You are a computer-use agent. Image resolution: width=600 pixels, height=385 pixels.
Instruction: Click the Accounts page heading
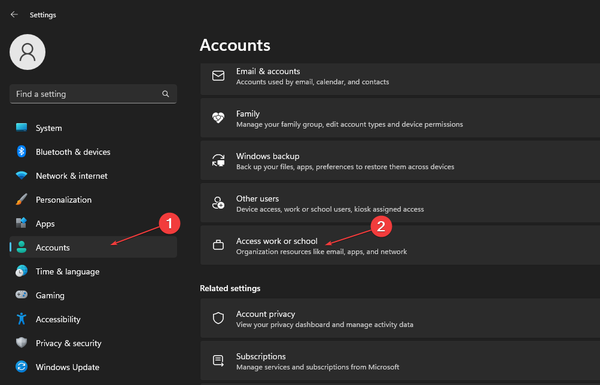pos(235,45)
